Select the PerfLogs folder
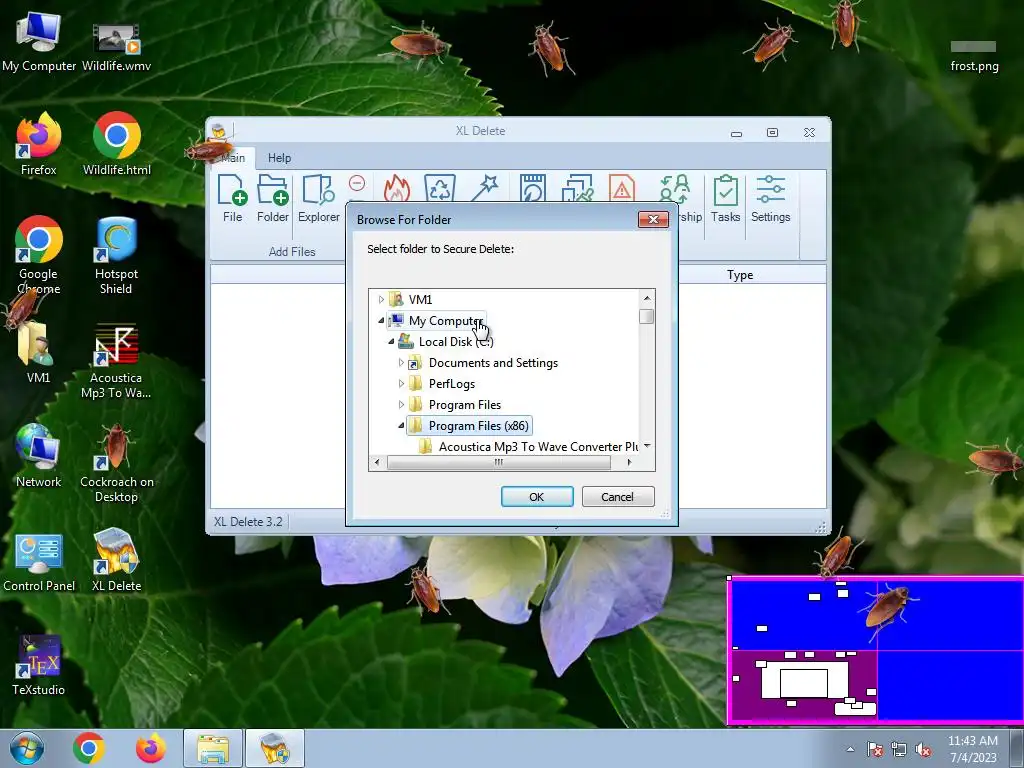This screenshot has width=1024, height=768. click(x=451, y=383)
